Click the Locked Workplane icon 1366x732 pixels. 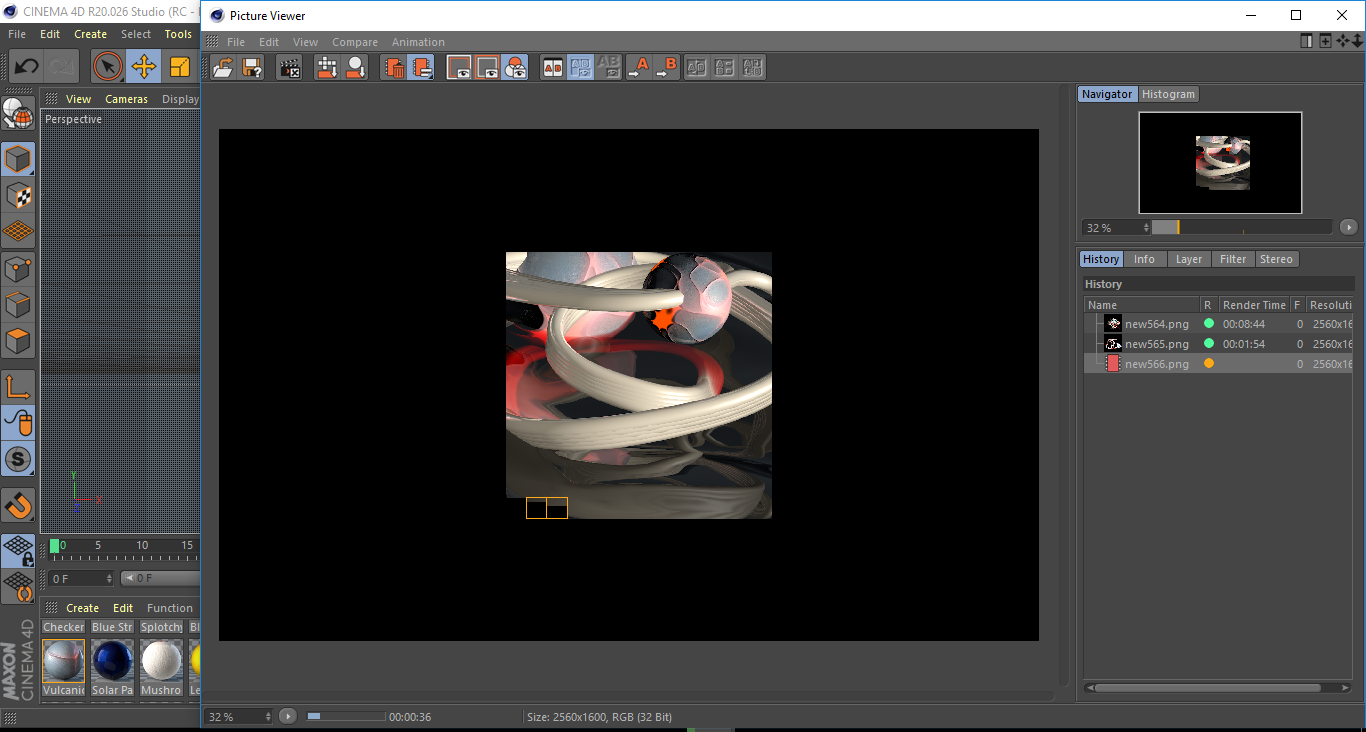[18, 550]
